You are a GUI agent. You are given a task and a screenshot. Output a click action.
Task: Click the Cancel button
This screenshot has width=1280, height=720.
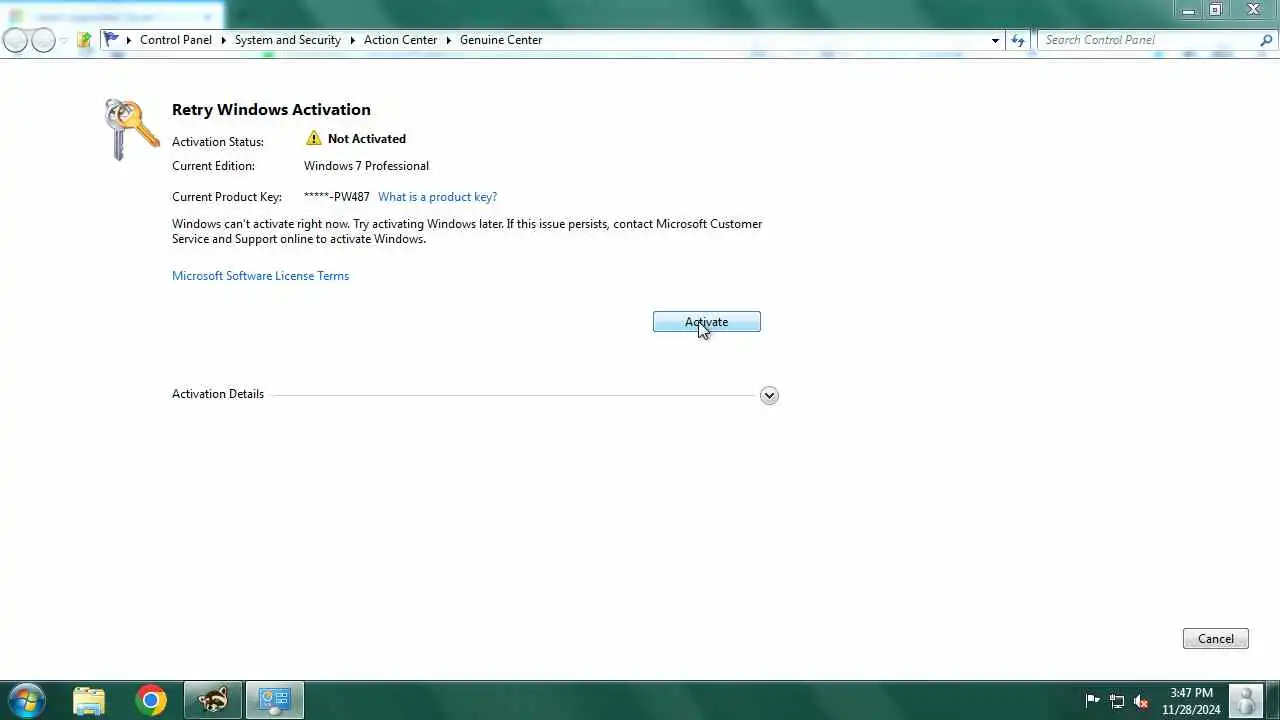pos(1216,639)
